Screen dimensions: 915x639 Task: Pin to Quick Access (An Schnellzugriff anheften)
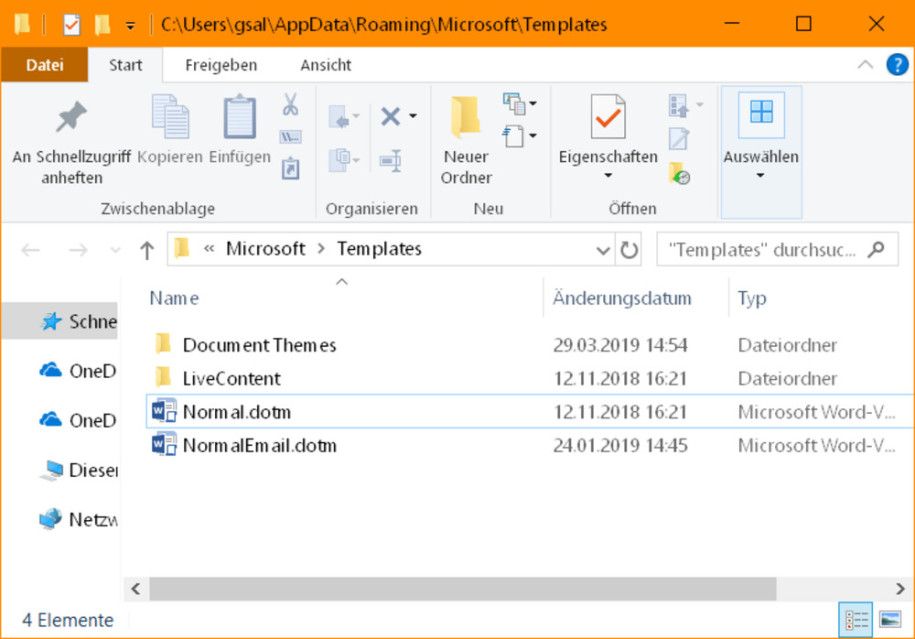click(x=71, y=142)
